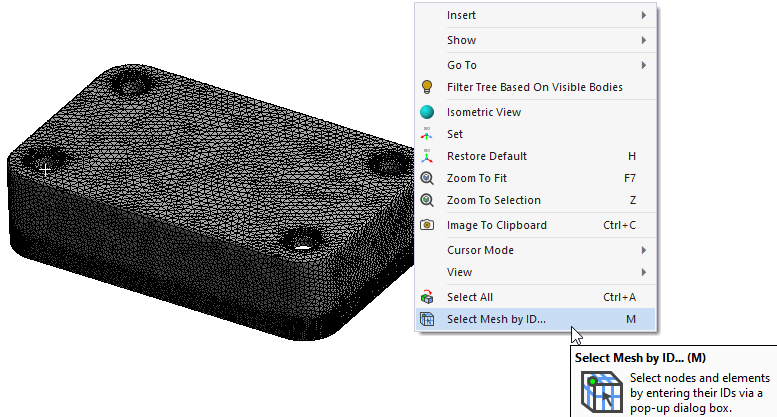The height and width of the screenshot is (417, 777).
Task: Open the Show submenu
Action: pos(536,40)
